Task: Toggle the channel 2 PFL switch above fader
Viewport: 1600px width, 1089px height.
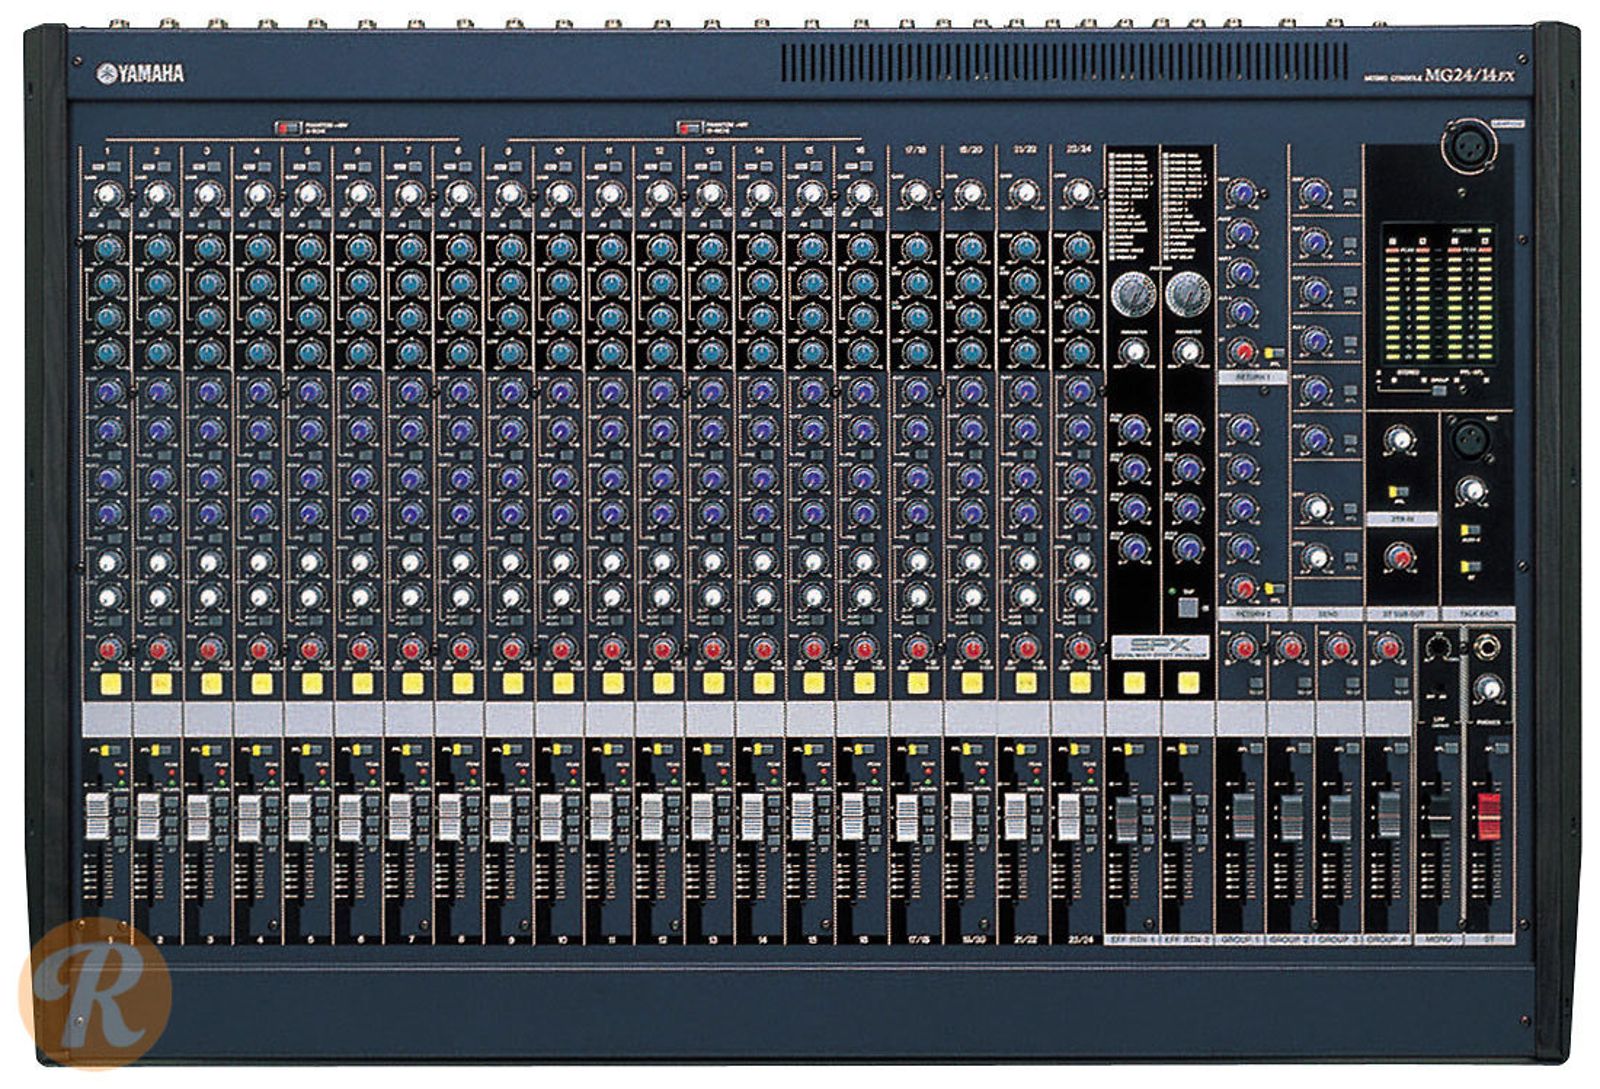Action: [161, 749]
